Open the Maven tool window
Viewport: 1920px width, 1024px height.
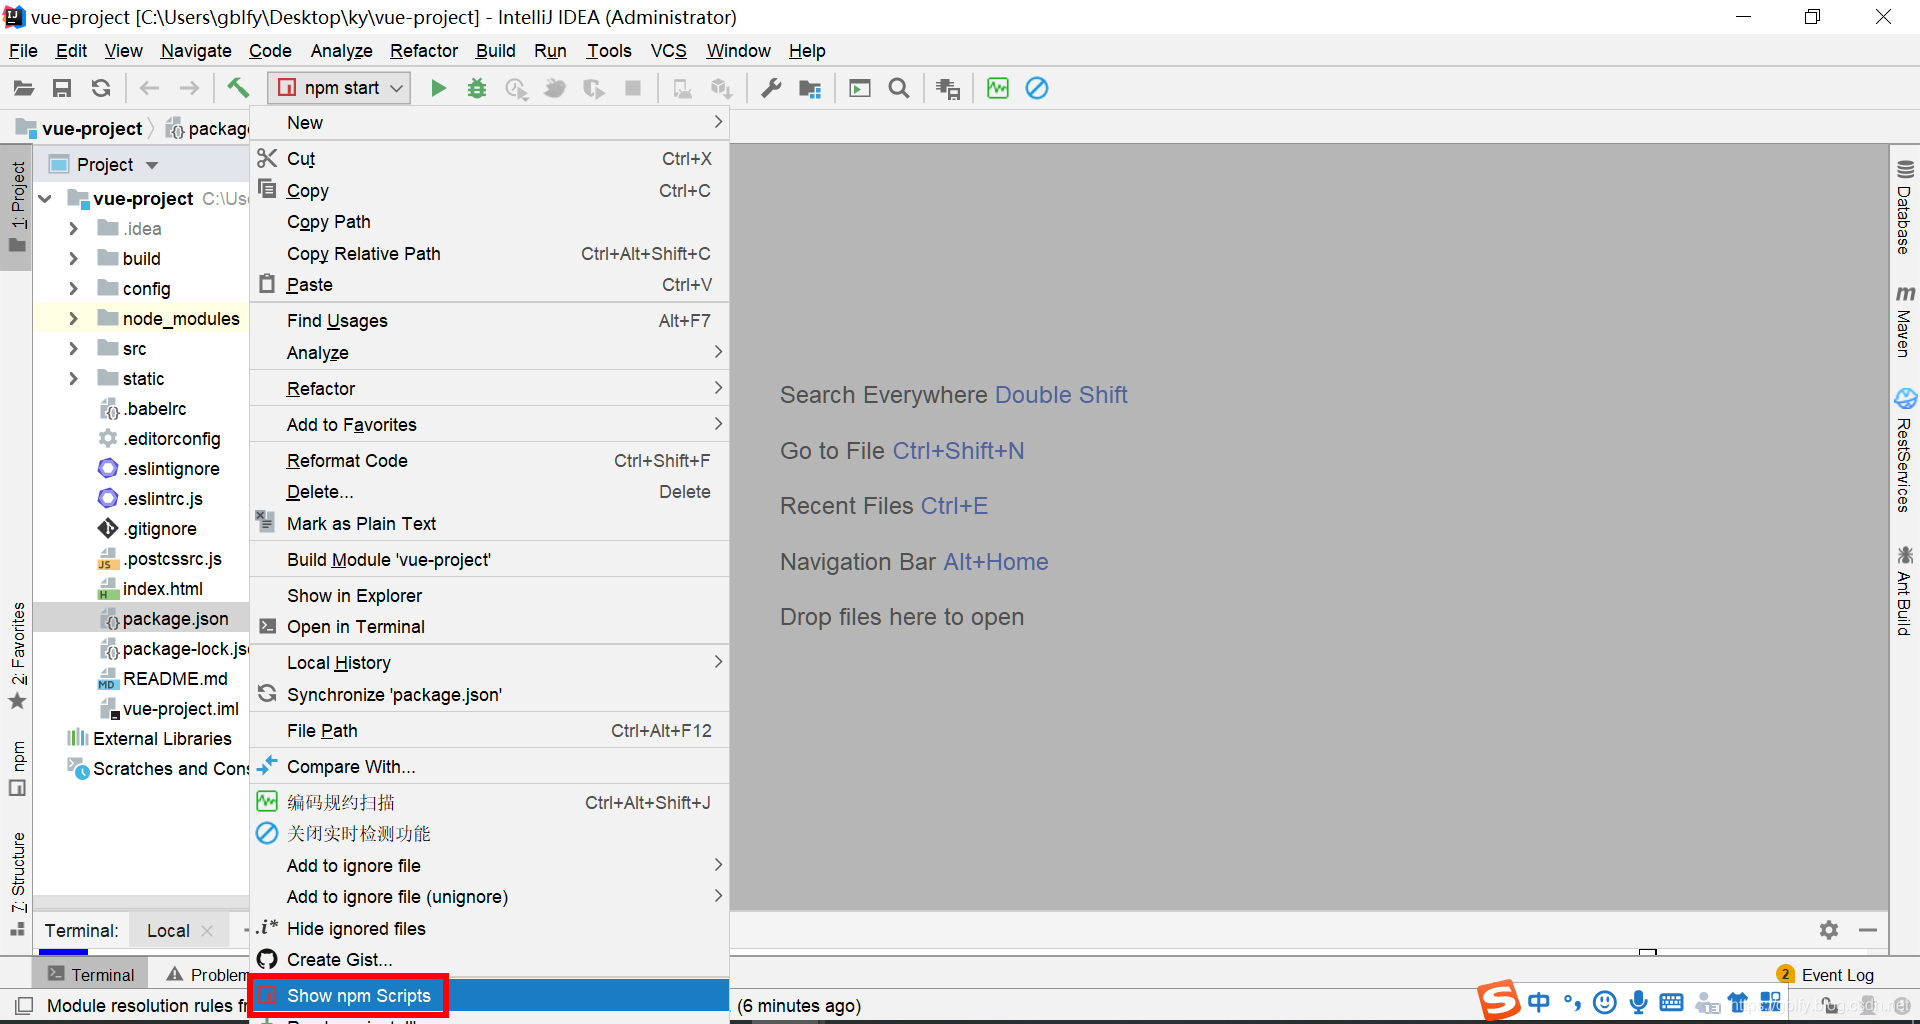(1904, 322)
